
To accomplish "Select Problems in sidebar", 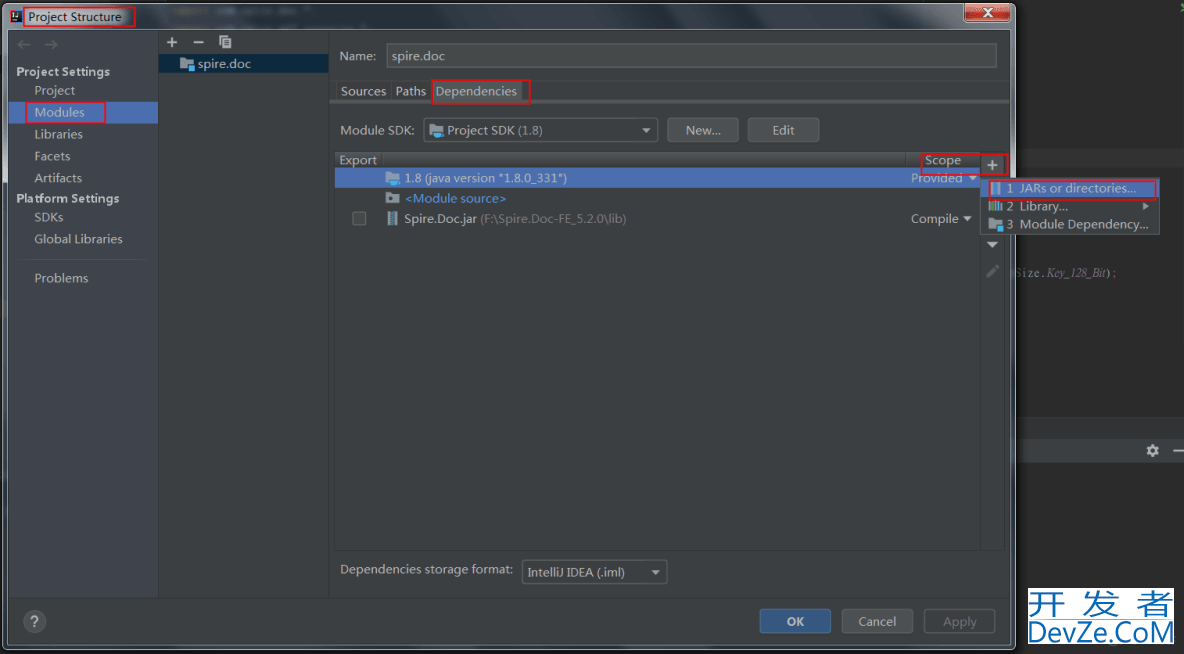I will pos(61,278).
